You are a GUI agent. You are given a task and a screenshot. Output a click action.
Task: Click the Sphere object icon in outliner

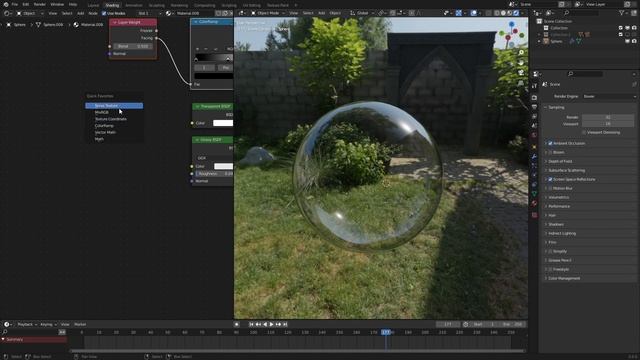(x=546, y=41)
